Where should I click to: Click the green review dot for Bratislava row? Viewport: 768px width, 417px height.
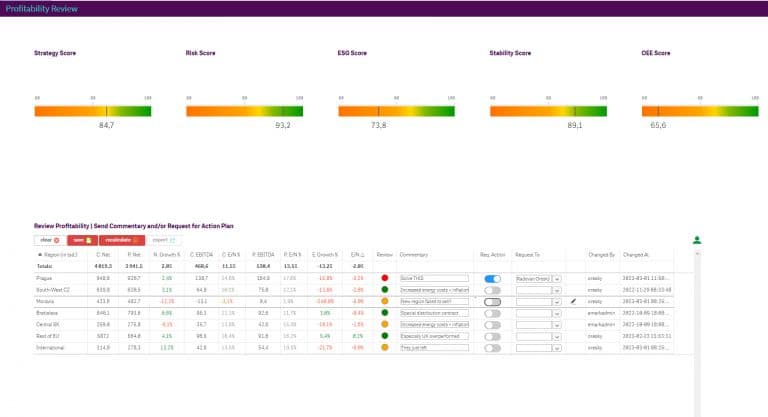(385, 313)
